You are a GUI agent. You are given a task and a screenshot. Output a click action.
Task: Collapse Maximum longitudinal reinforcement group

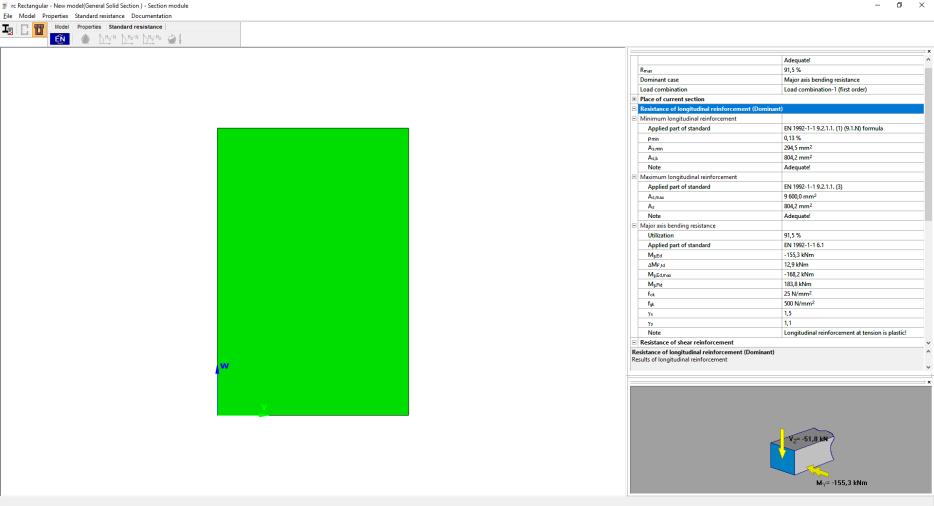[x=634, y=177]
